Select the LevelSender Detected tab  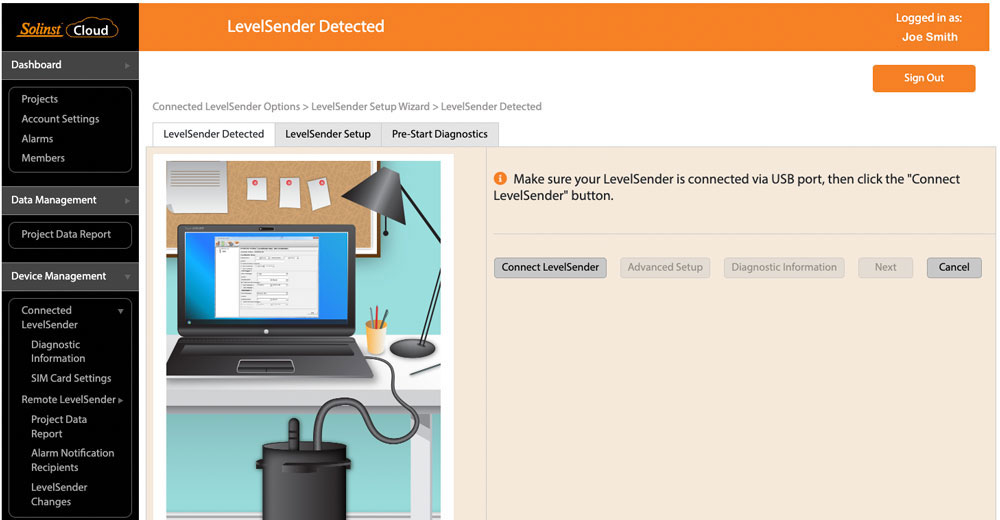pos(213,134)
